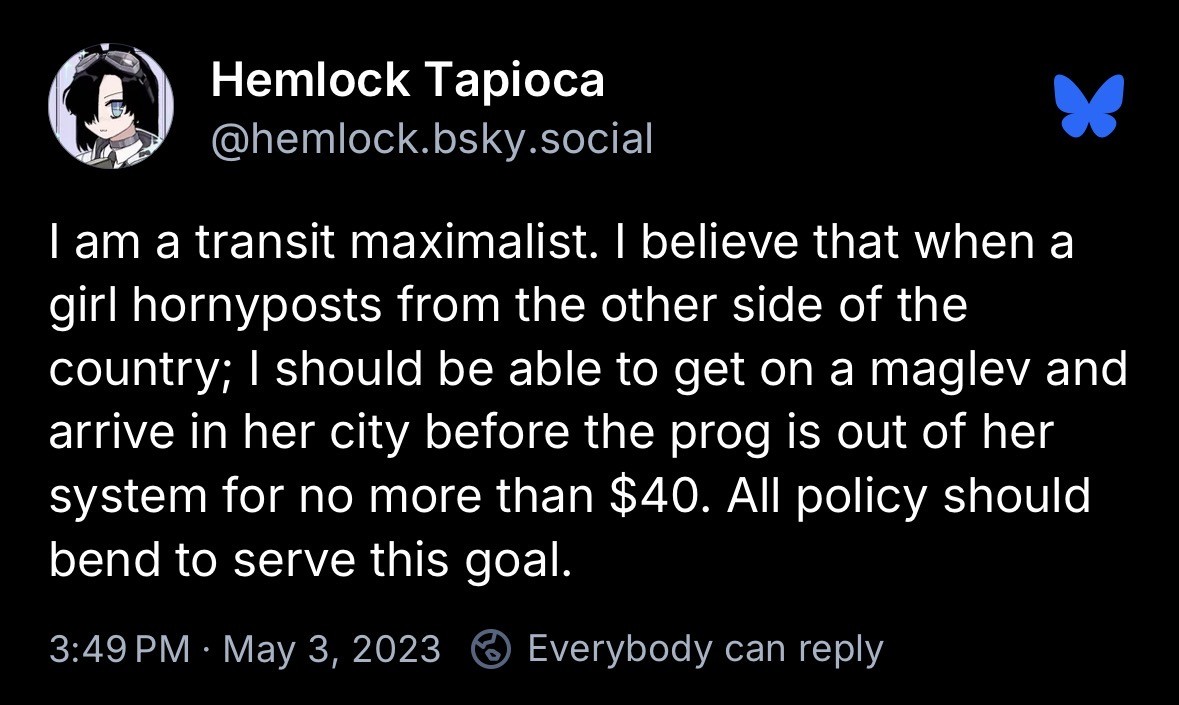
Task: Click the 3:49 PM timestamp
Action: coord(118,649)
